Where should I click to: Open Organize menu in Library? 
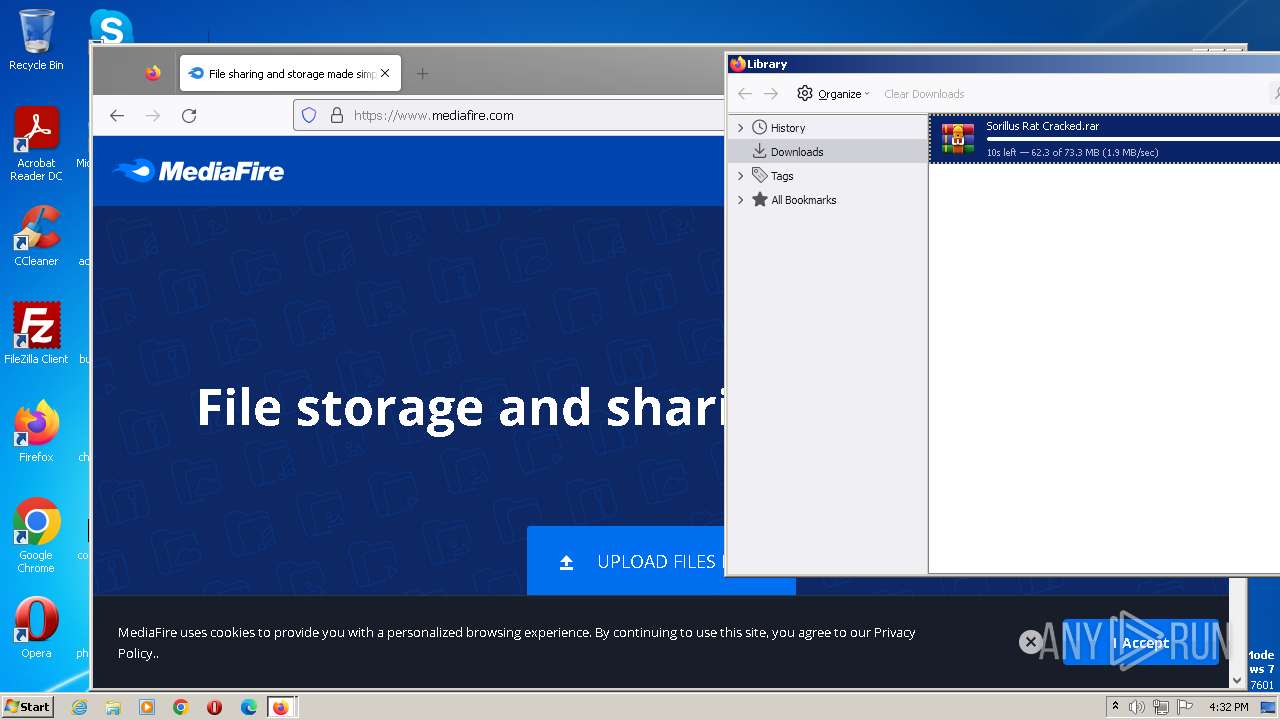pyautogui.click(x=833, y=93)
